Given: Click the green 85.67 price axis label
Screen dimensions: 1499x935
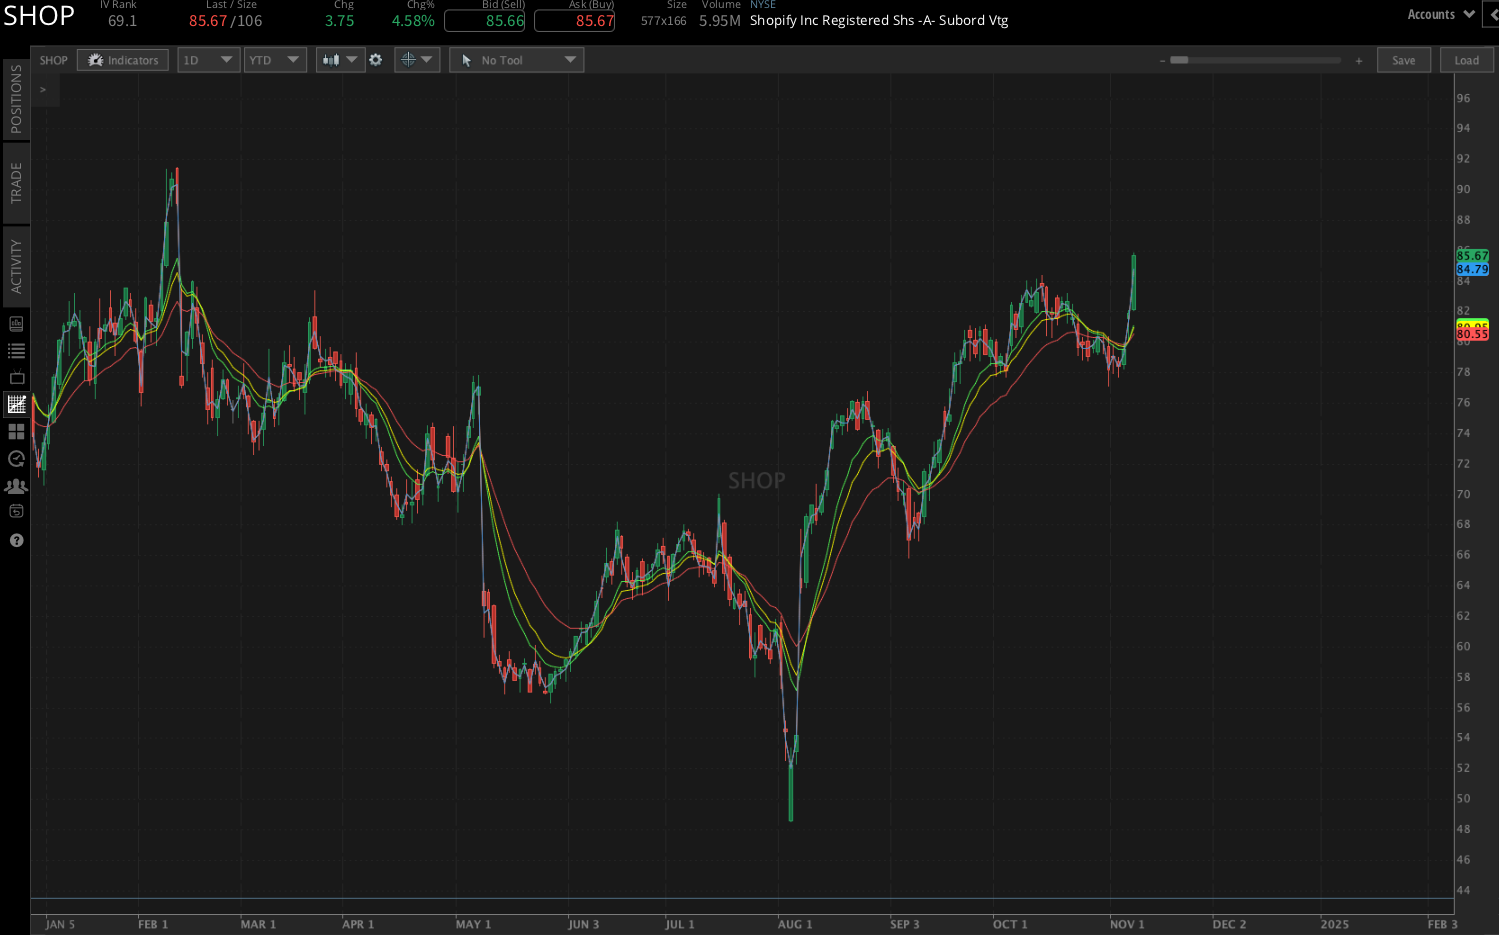Looking at the screenshot, I should (1472, 256).
